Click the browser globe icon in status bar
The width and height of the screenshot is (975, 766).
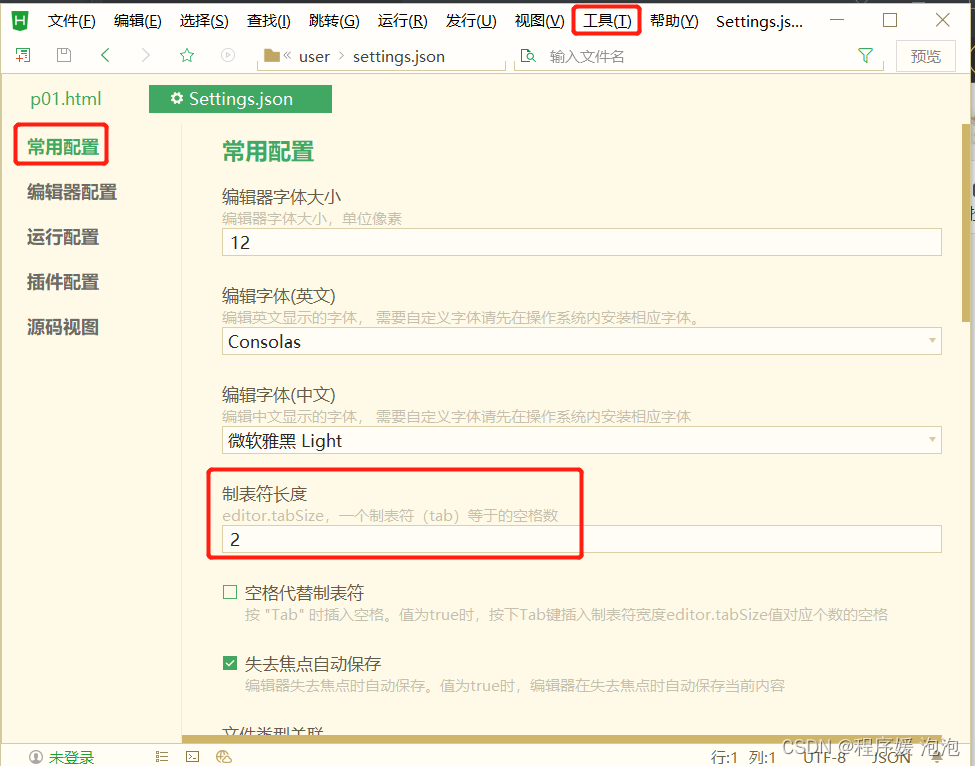pyautogui.click(x=224, y=757)
